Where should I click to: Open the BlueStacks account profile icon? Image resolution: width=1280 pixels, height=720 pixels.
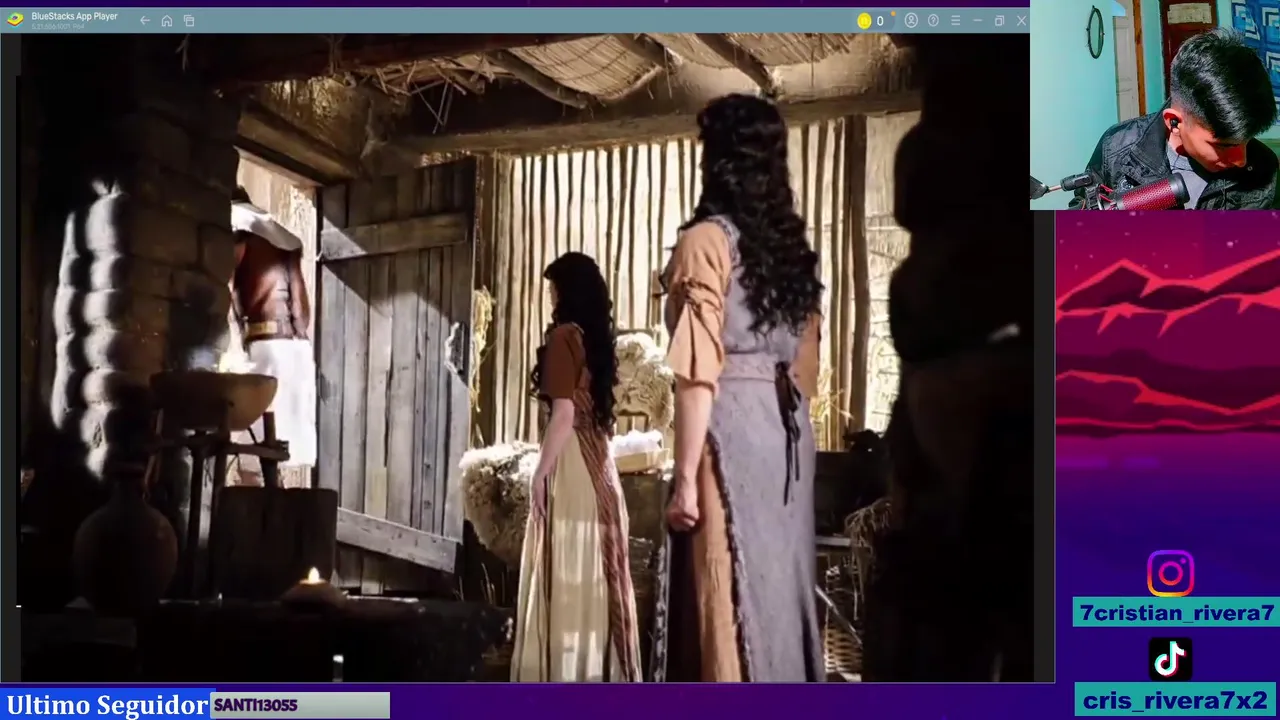[x=911, y=20]
